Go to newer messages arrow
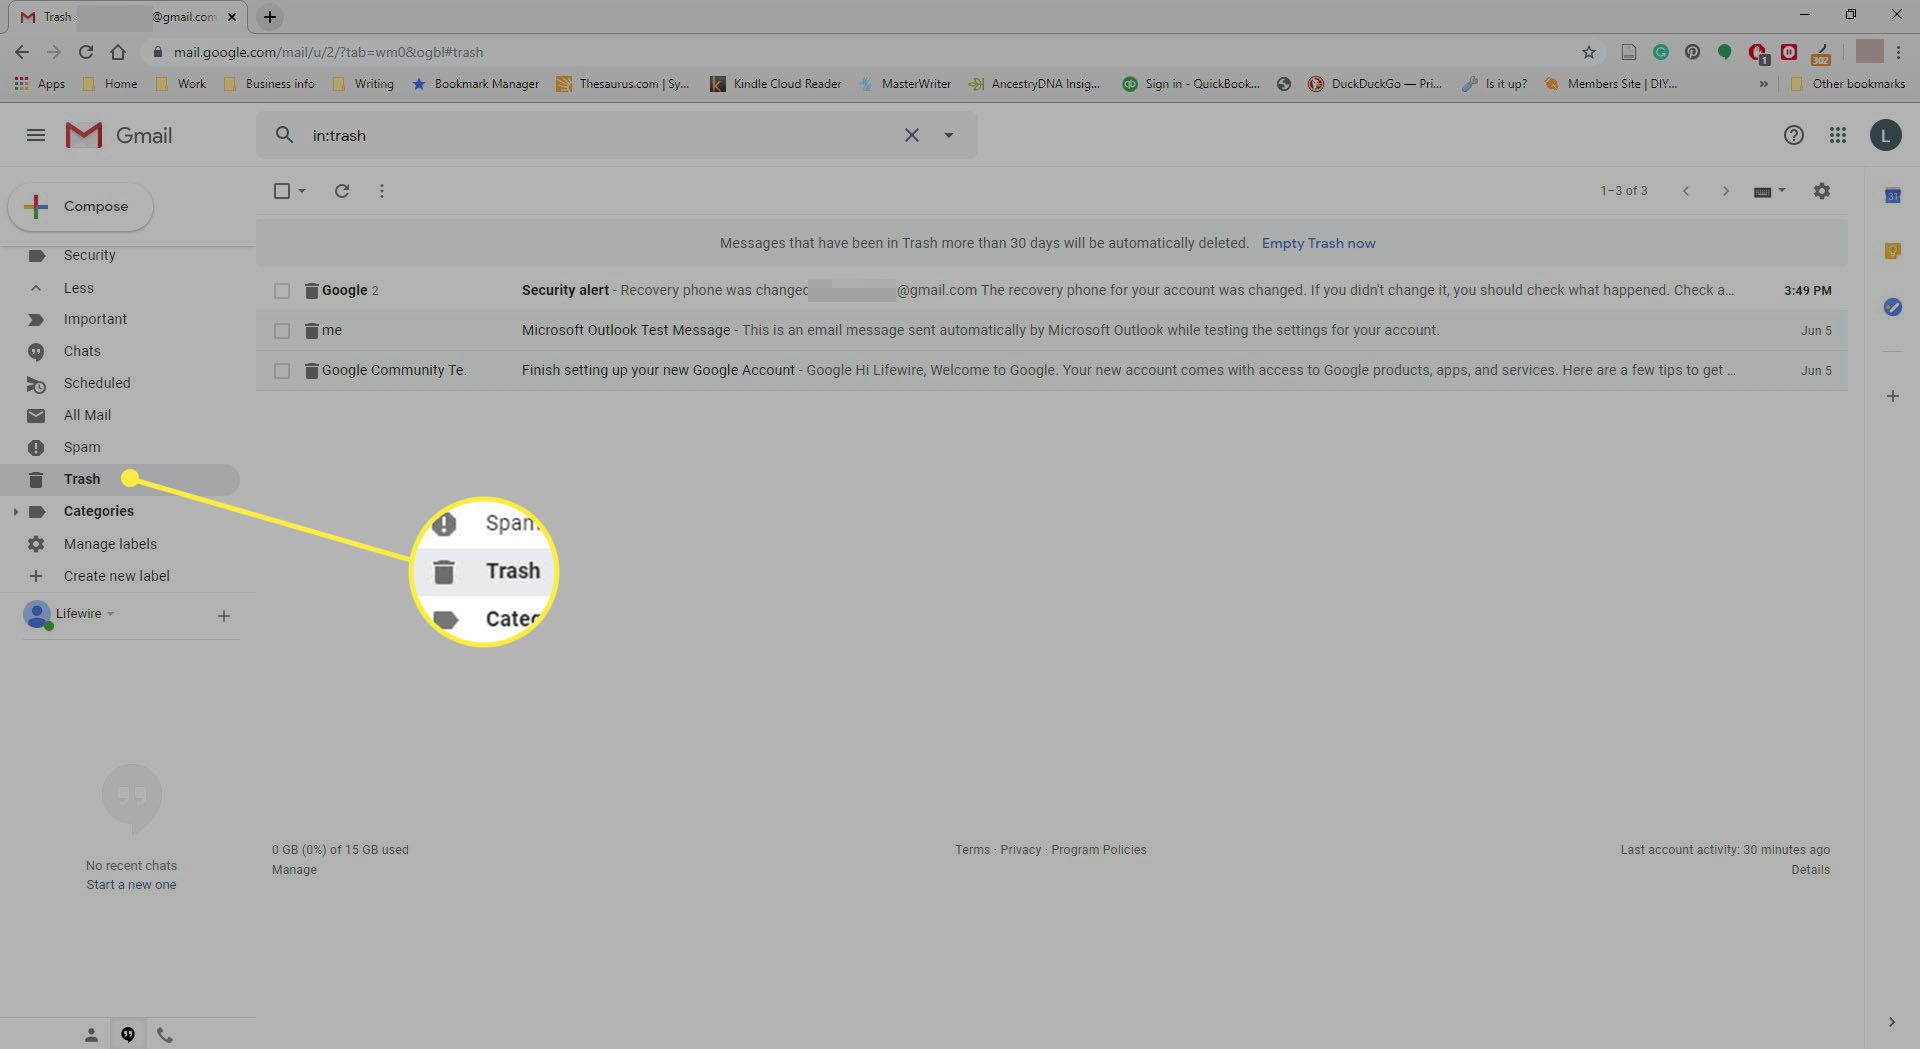The image size is (1920, 1049). click(1685, 191)
